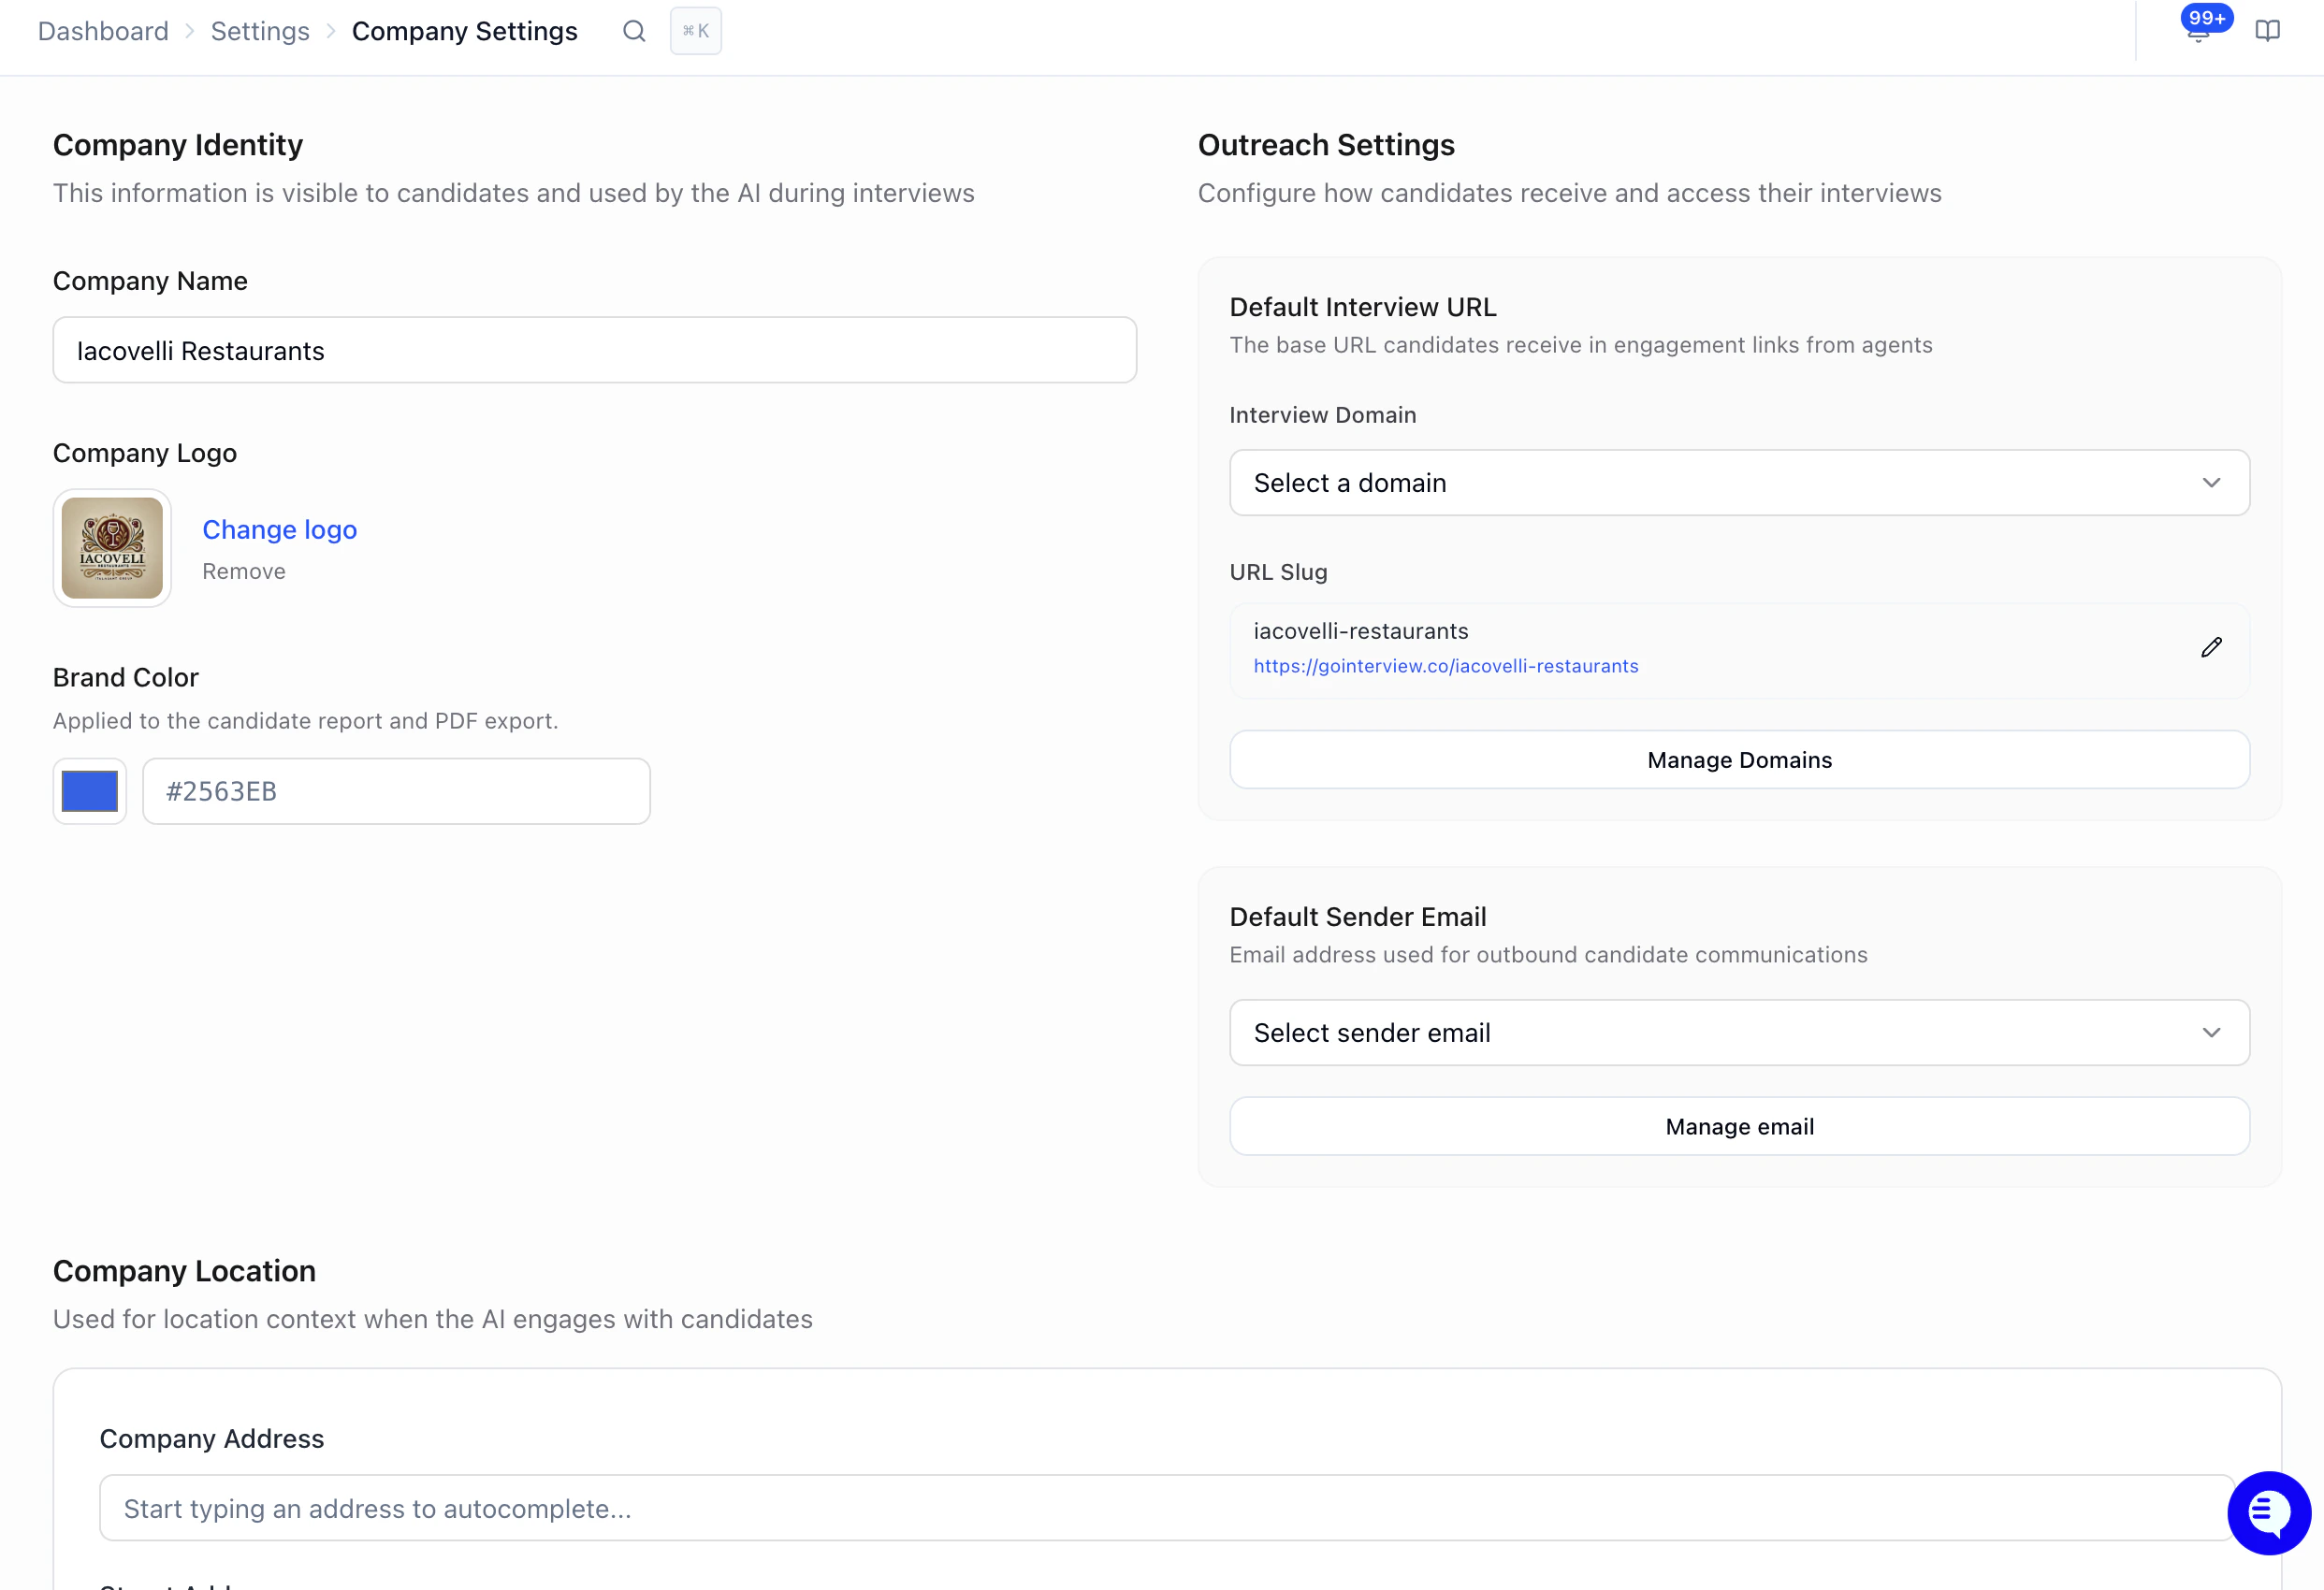
Task: Focus the Company Name input field
Action: coord(595,351)
